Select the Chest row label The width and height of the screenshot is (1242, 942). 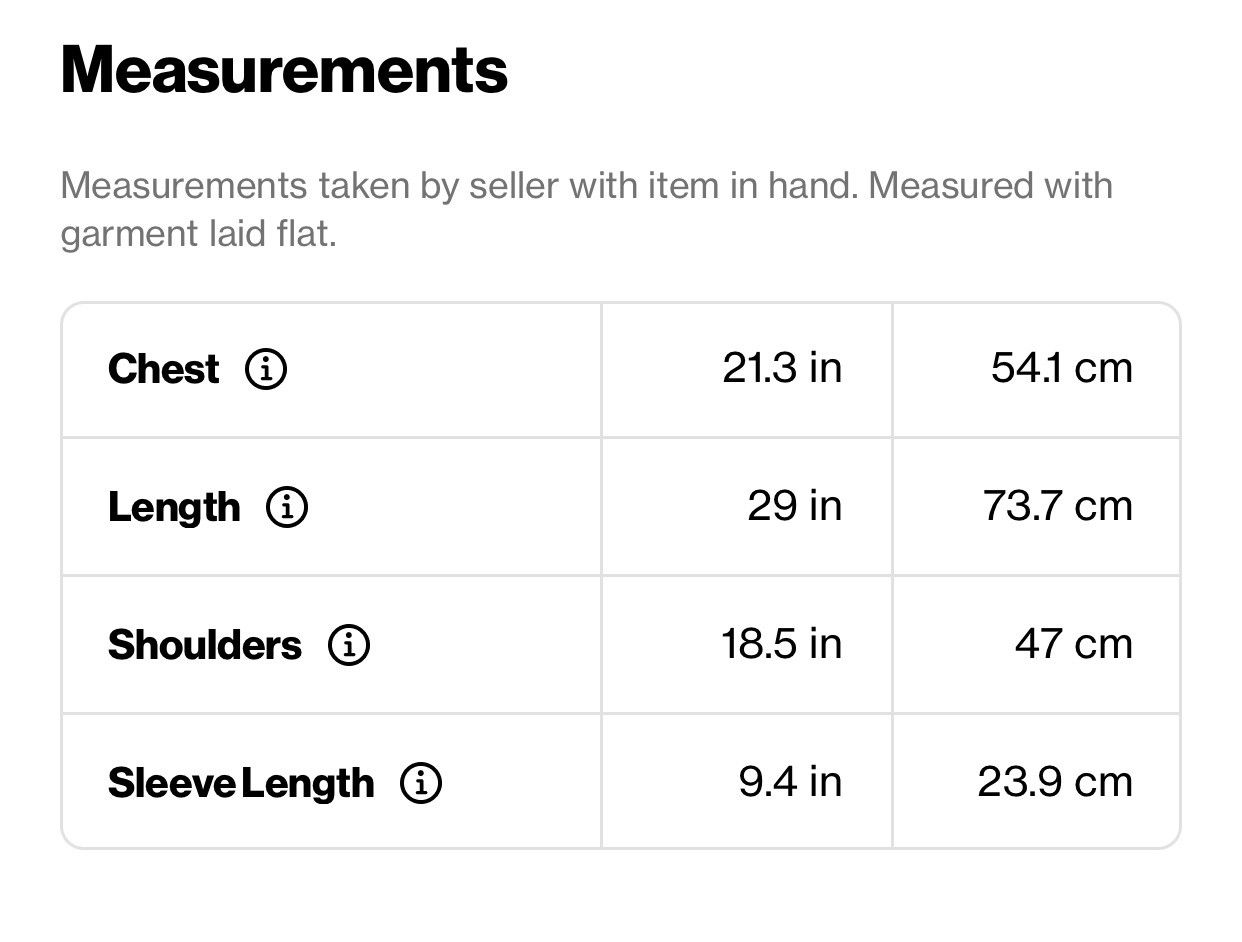point(163,369)
